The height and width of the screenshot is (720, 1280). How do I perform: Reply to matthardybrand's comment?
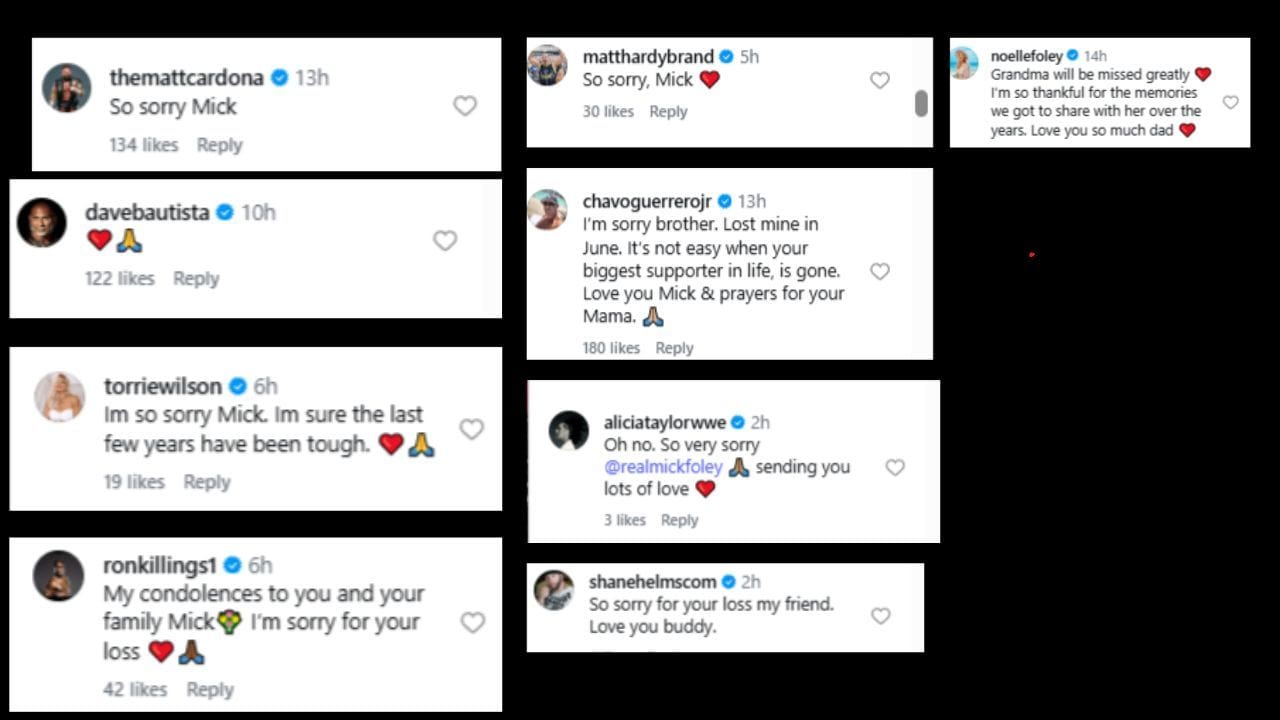click(x=668, y=111)
